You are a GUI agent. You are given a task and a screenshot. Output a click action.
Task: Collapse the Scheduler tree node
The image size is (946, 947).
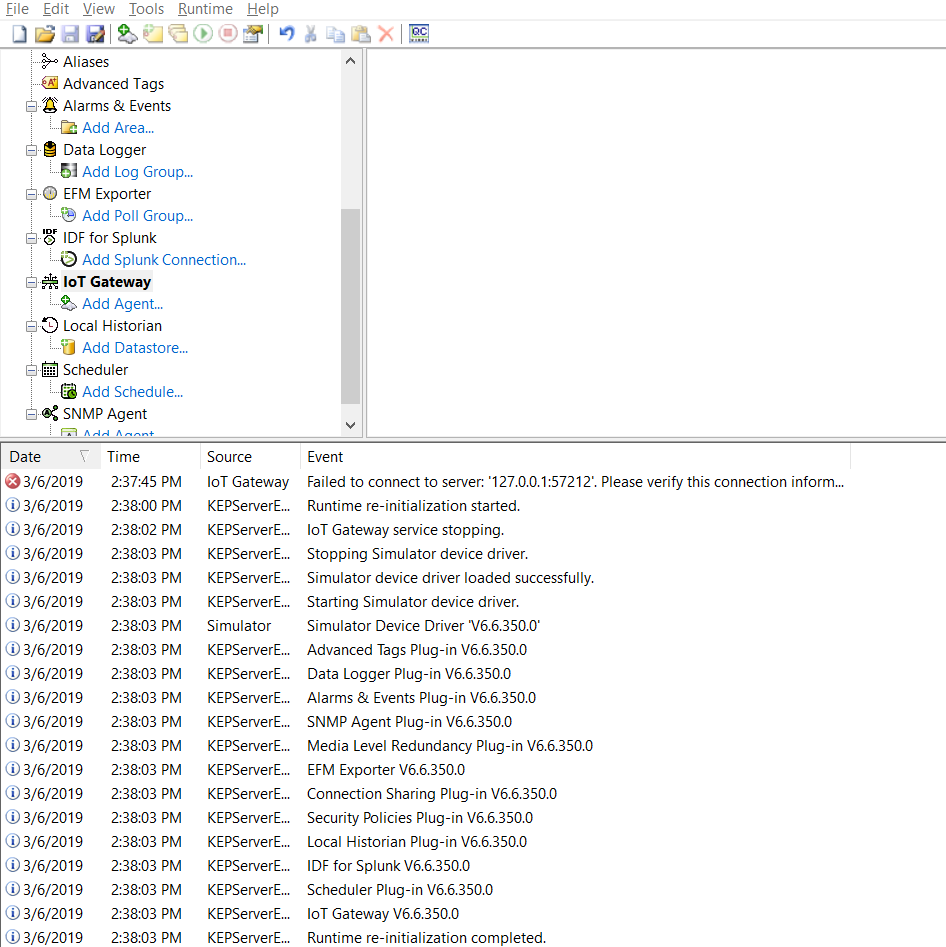31,369
